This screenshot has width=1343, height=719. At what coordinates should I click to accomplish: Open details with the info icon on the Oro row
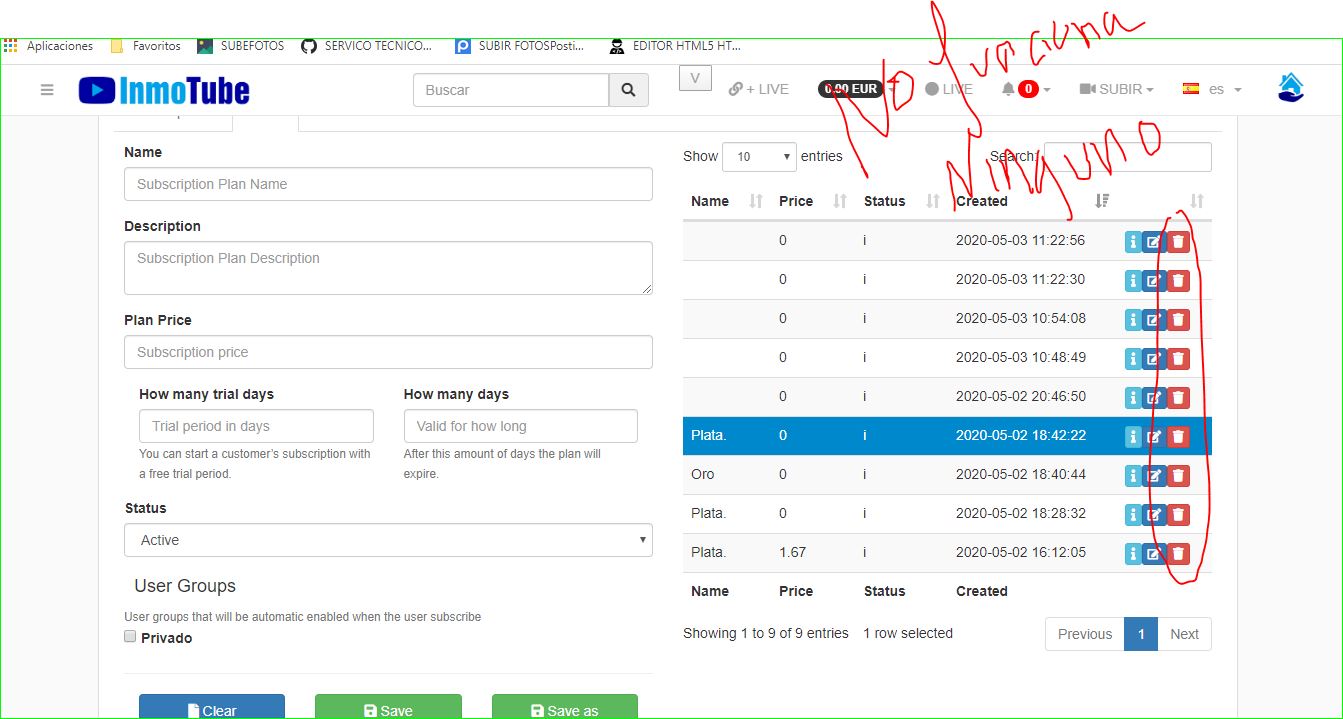point(1131,475)
